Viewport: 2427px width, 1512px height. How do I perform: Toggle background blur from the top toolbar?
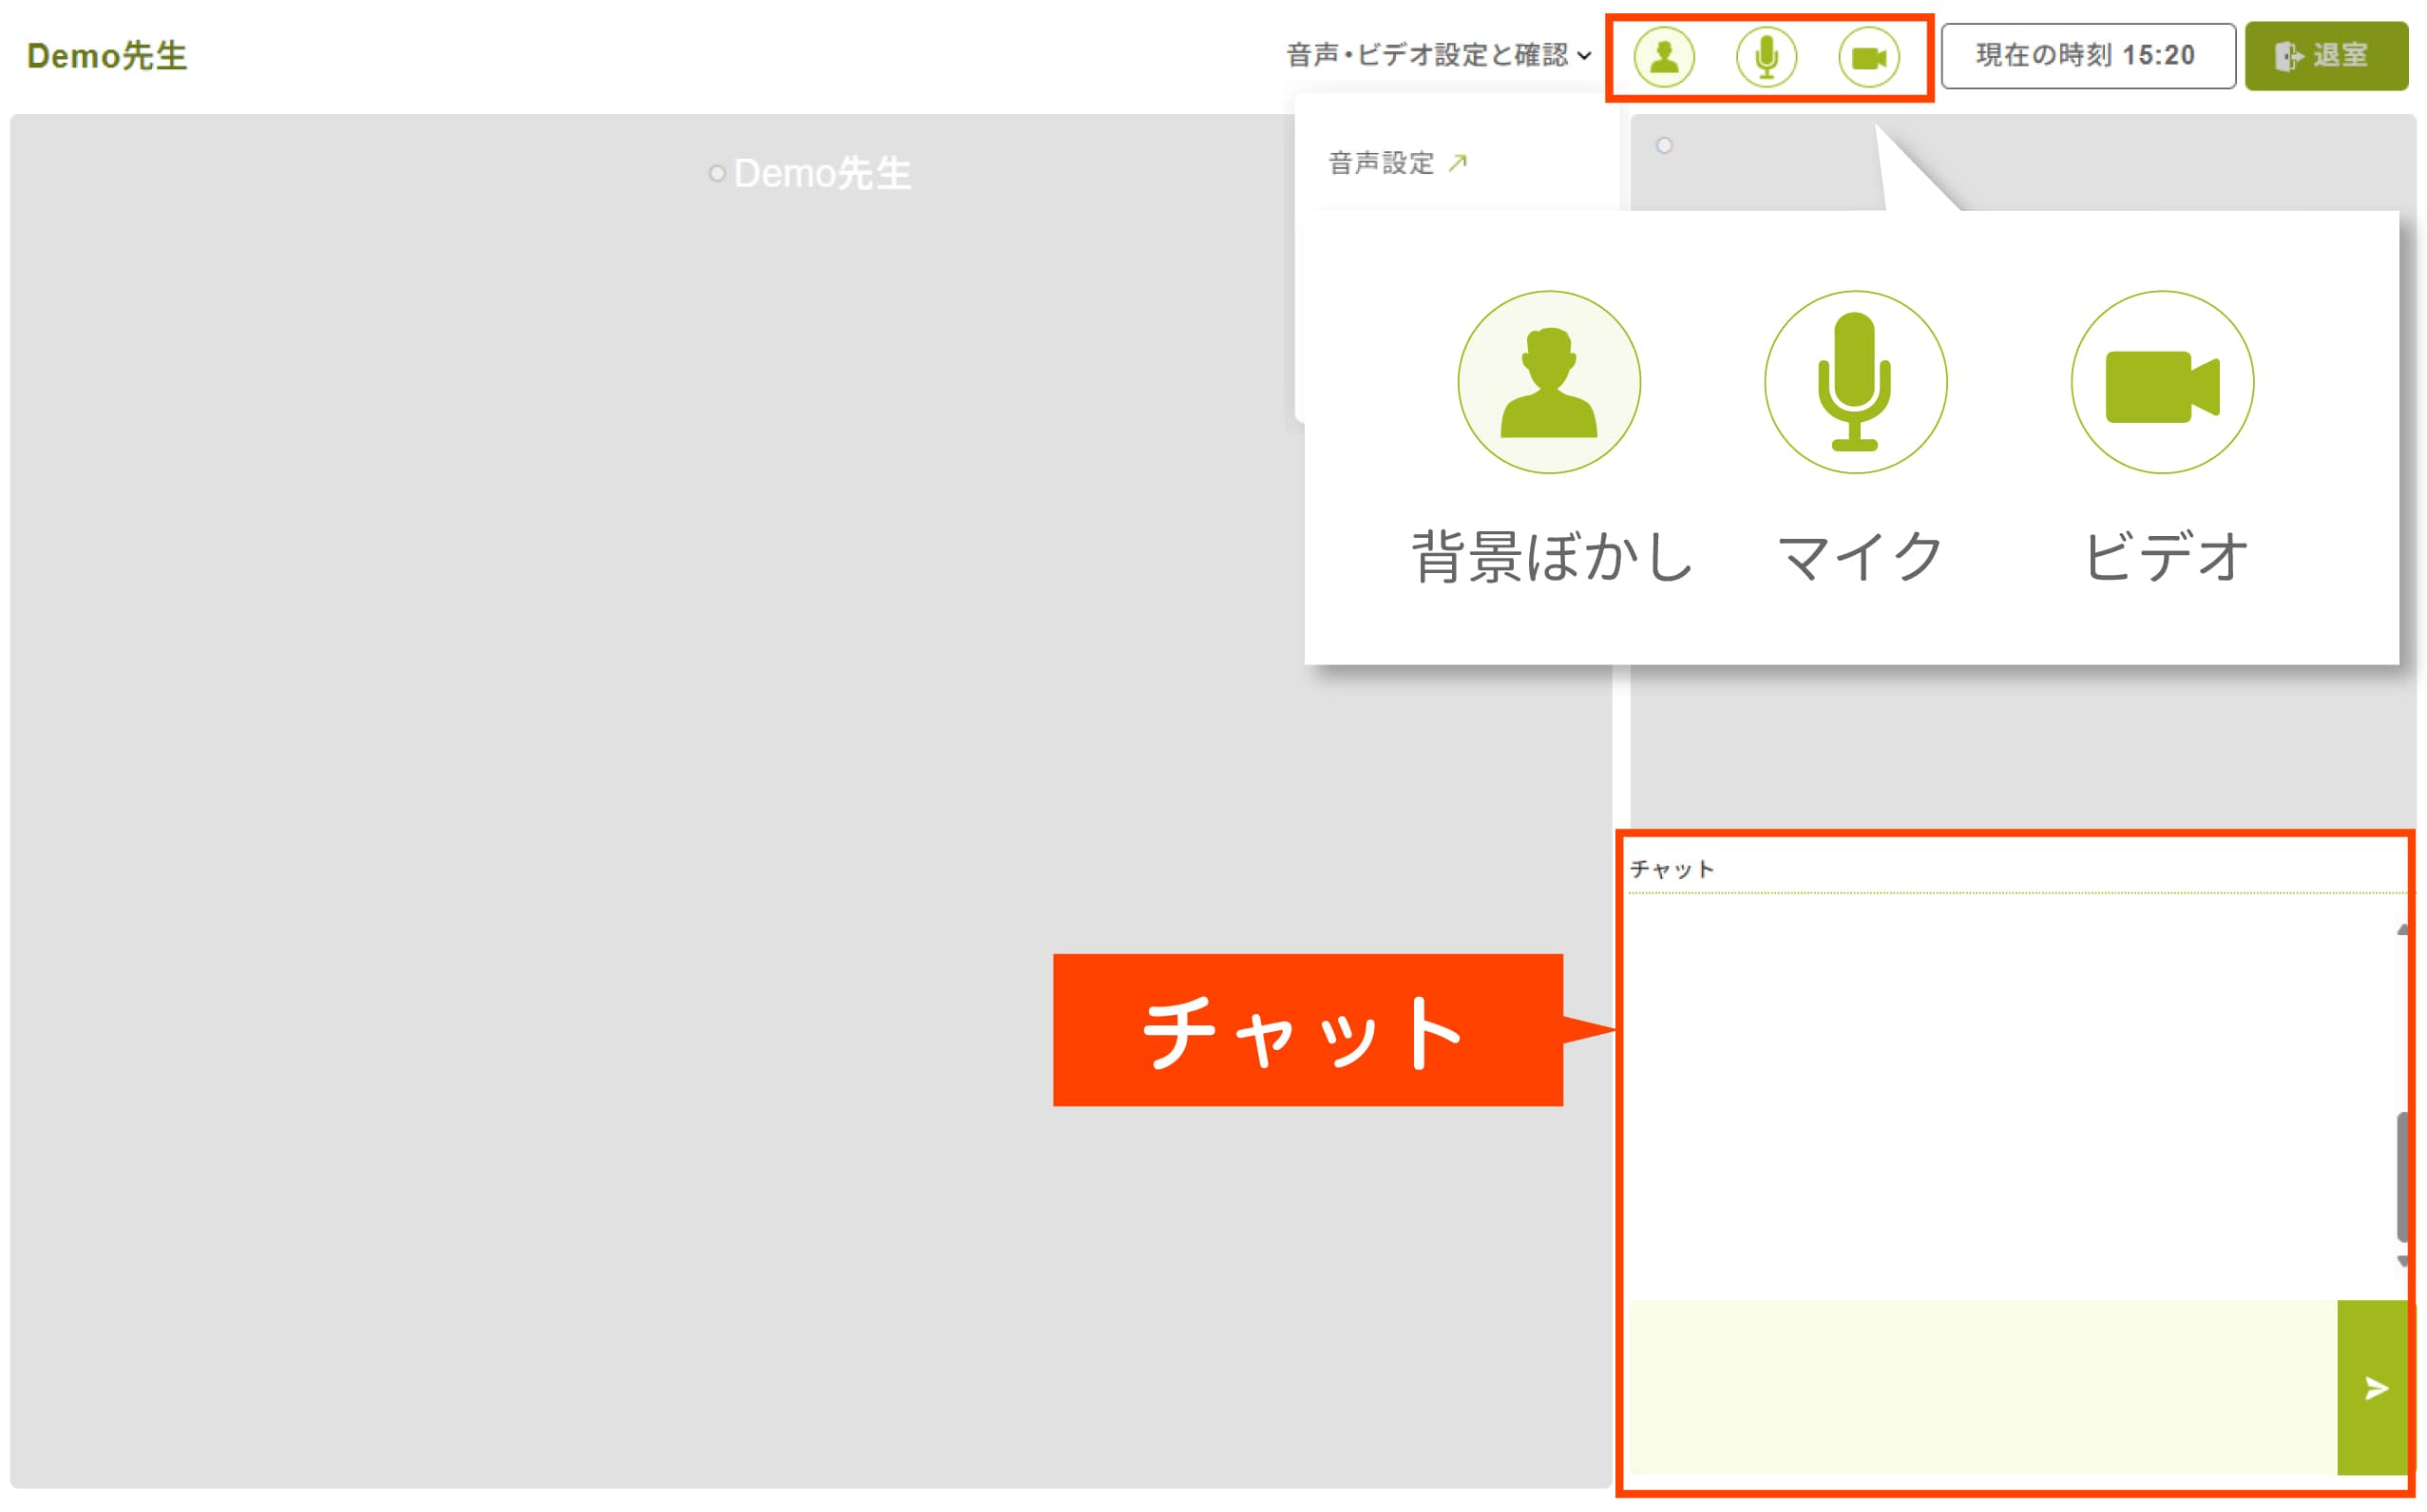tap(1664, 57)
